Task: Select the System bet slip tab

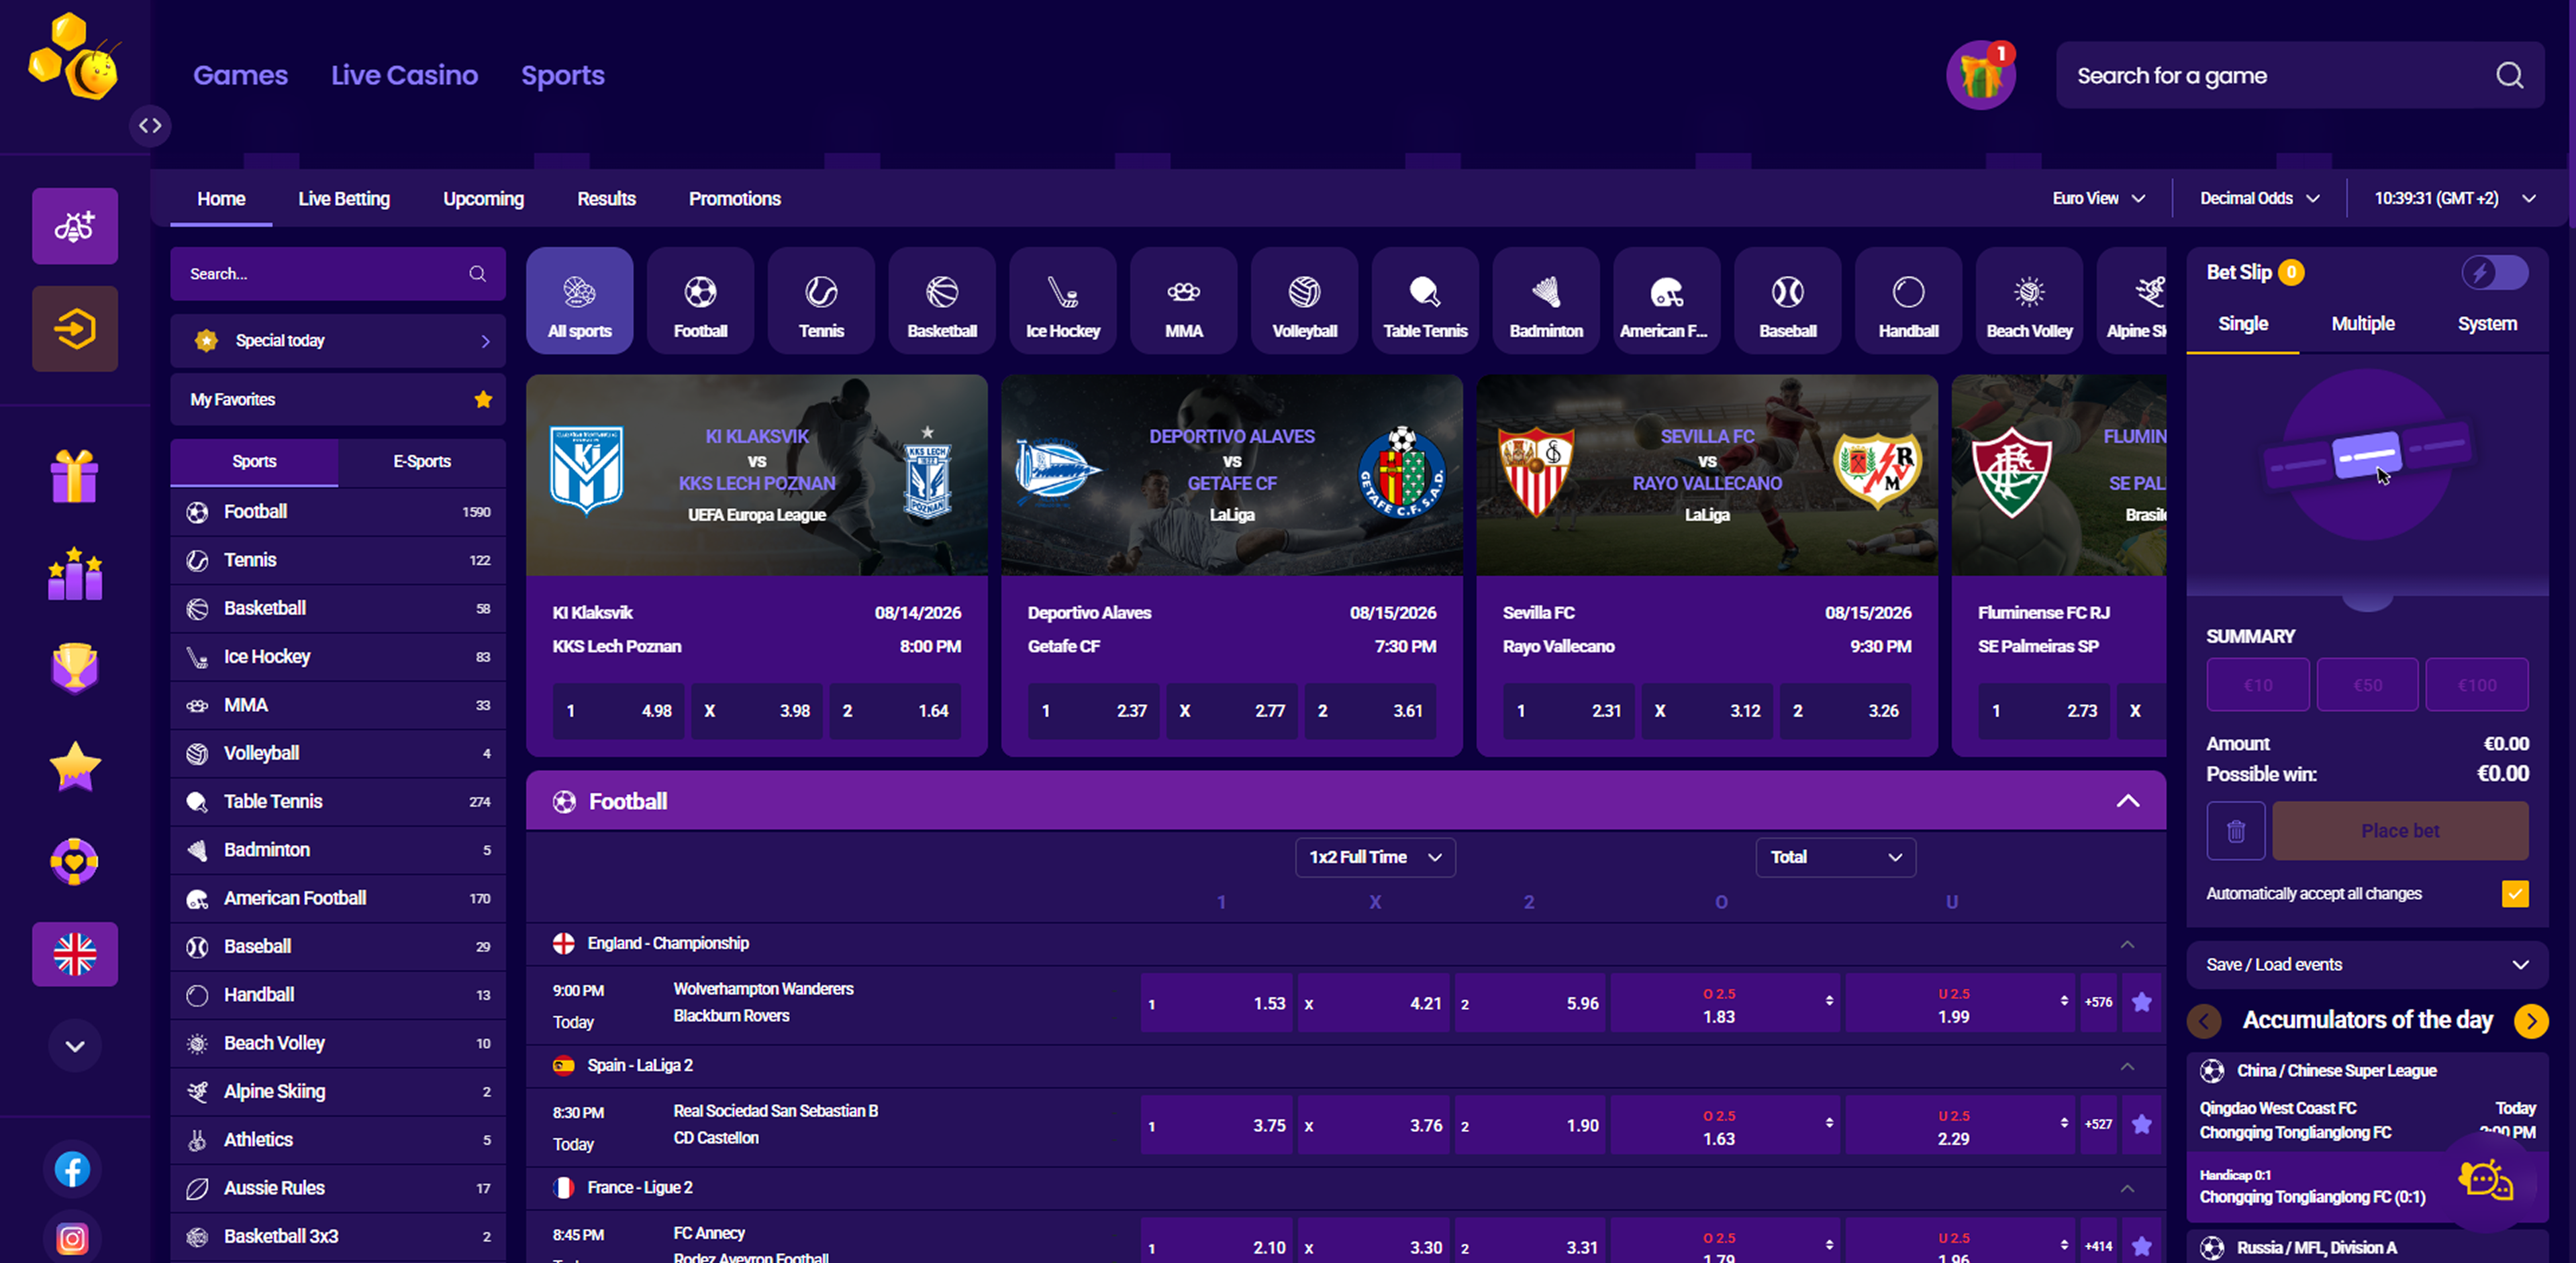Action: point(2487,323)
